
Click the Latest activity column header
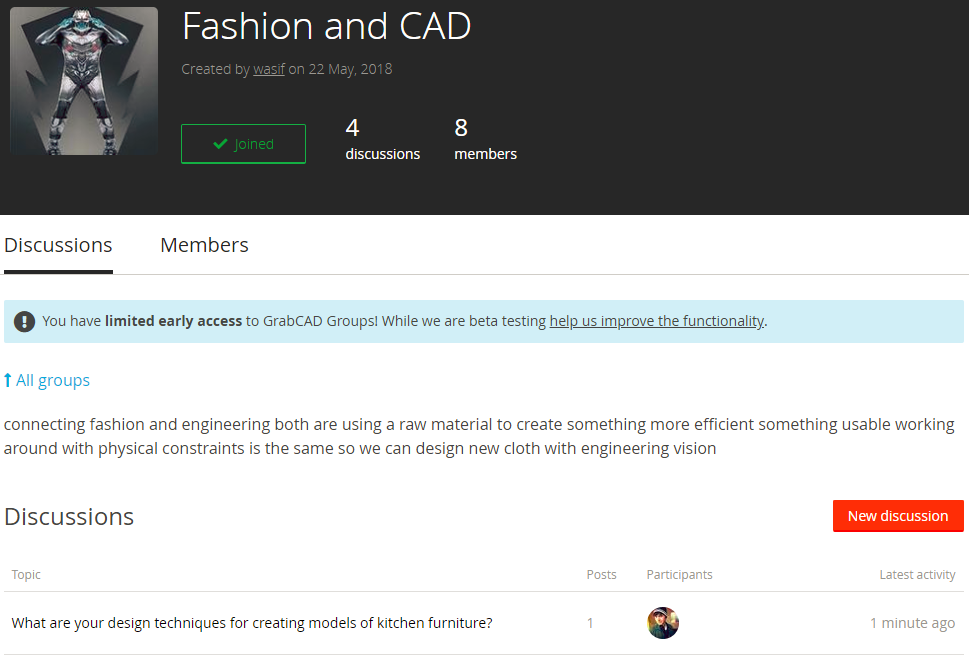pos(917,575)
